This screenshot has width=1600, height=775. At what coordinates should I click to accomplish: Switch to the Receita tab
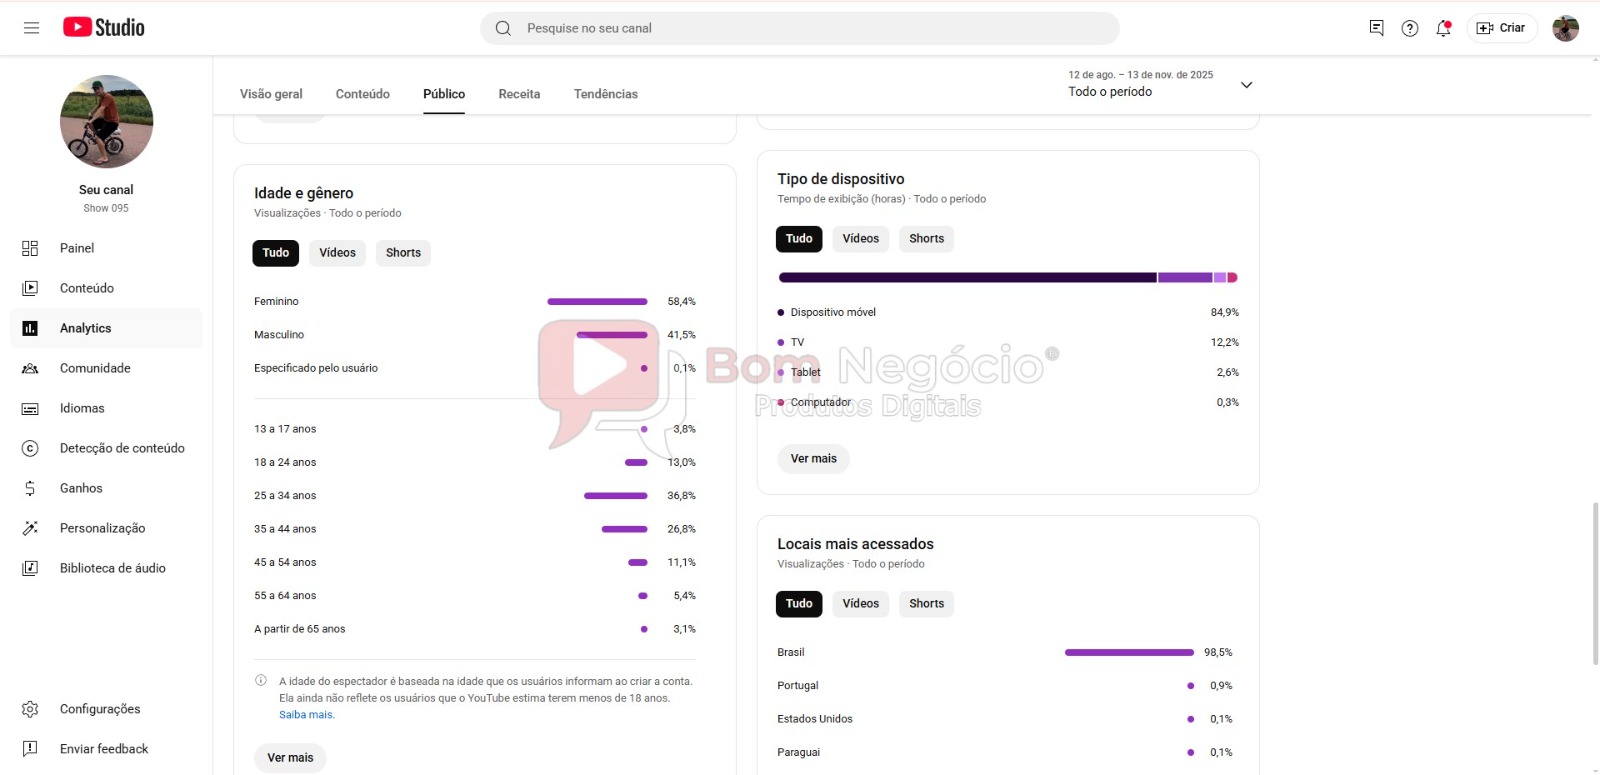[x=519, y=94]
